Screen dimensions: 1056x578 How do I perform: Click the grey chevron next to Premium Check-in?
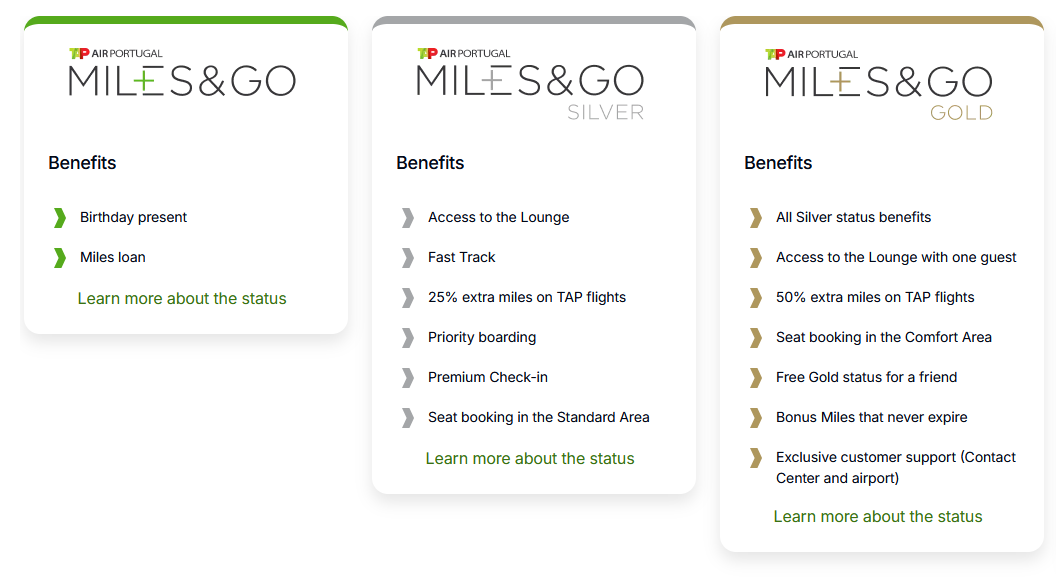coord(408,377)
